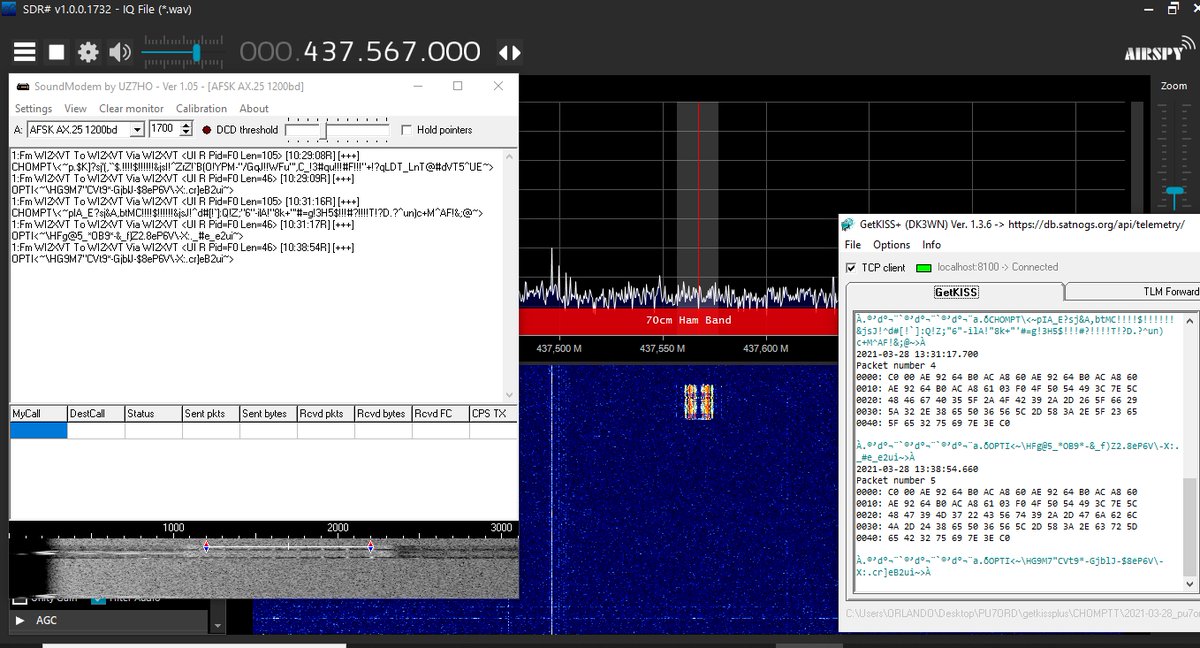Click the 1700 center frequency field

point(163,129)
